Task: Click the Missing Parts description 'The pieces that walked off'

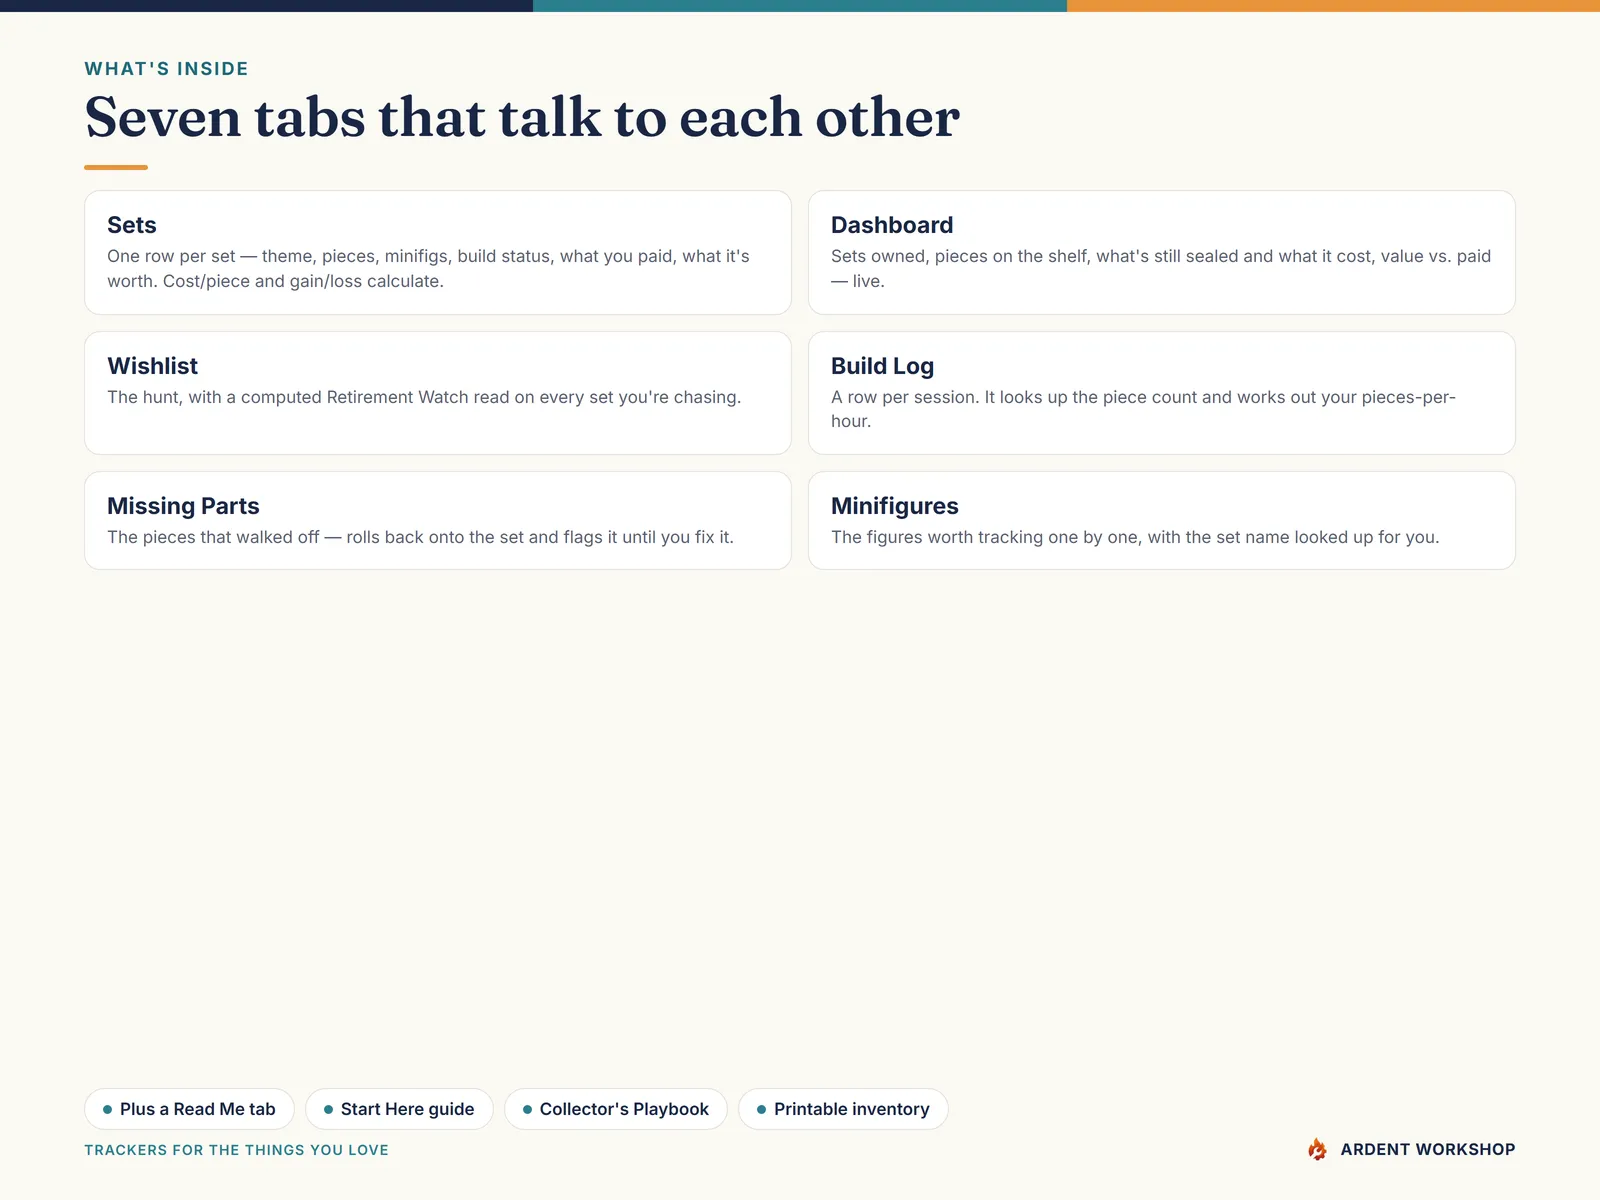Action: coord(420,537)
